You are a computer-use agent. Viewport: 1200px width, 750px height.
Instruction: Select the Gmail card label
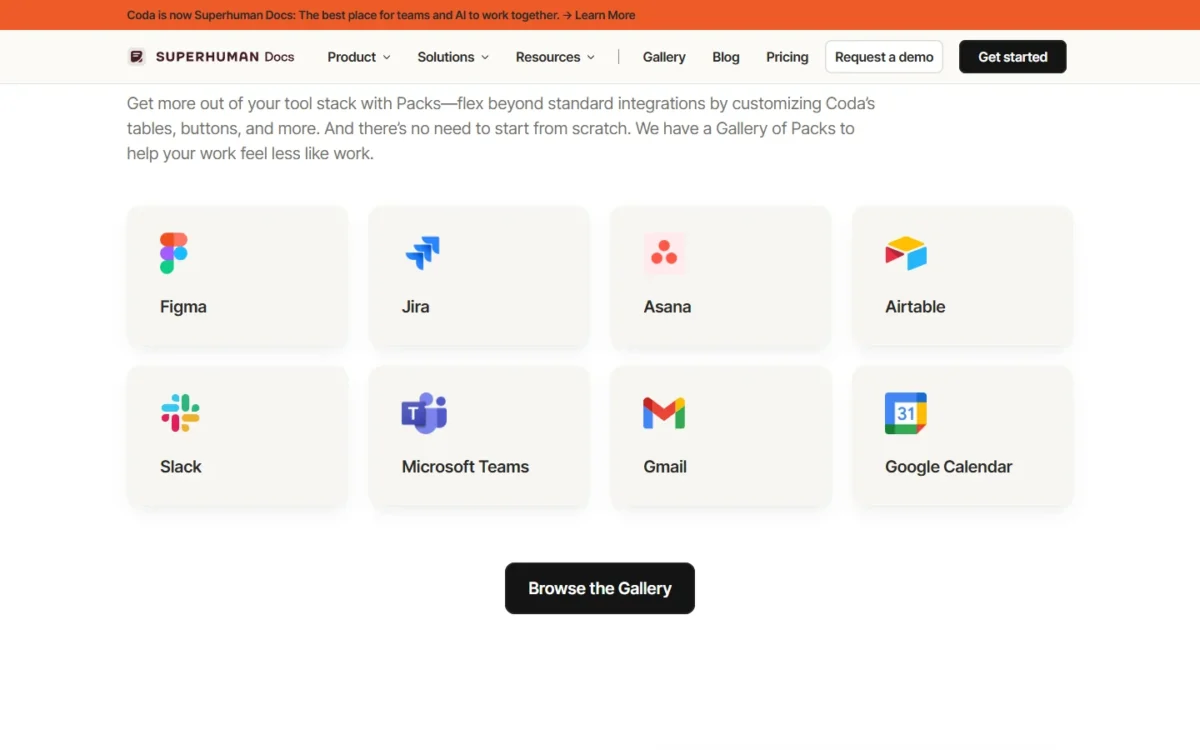[x=665, y=467]
